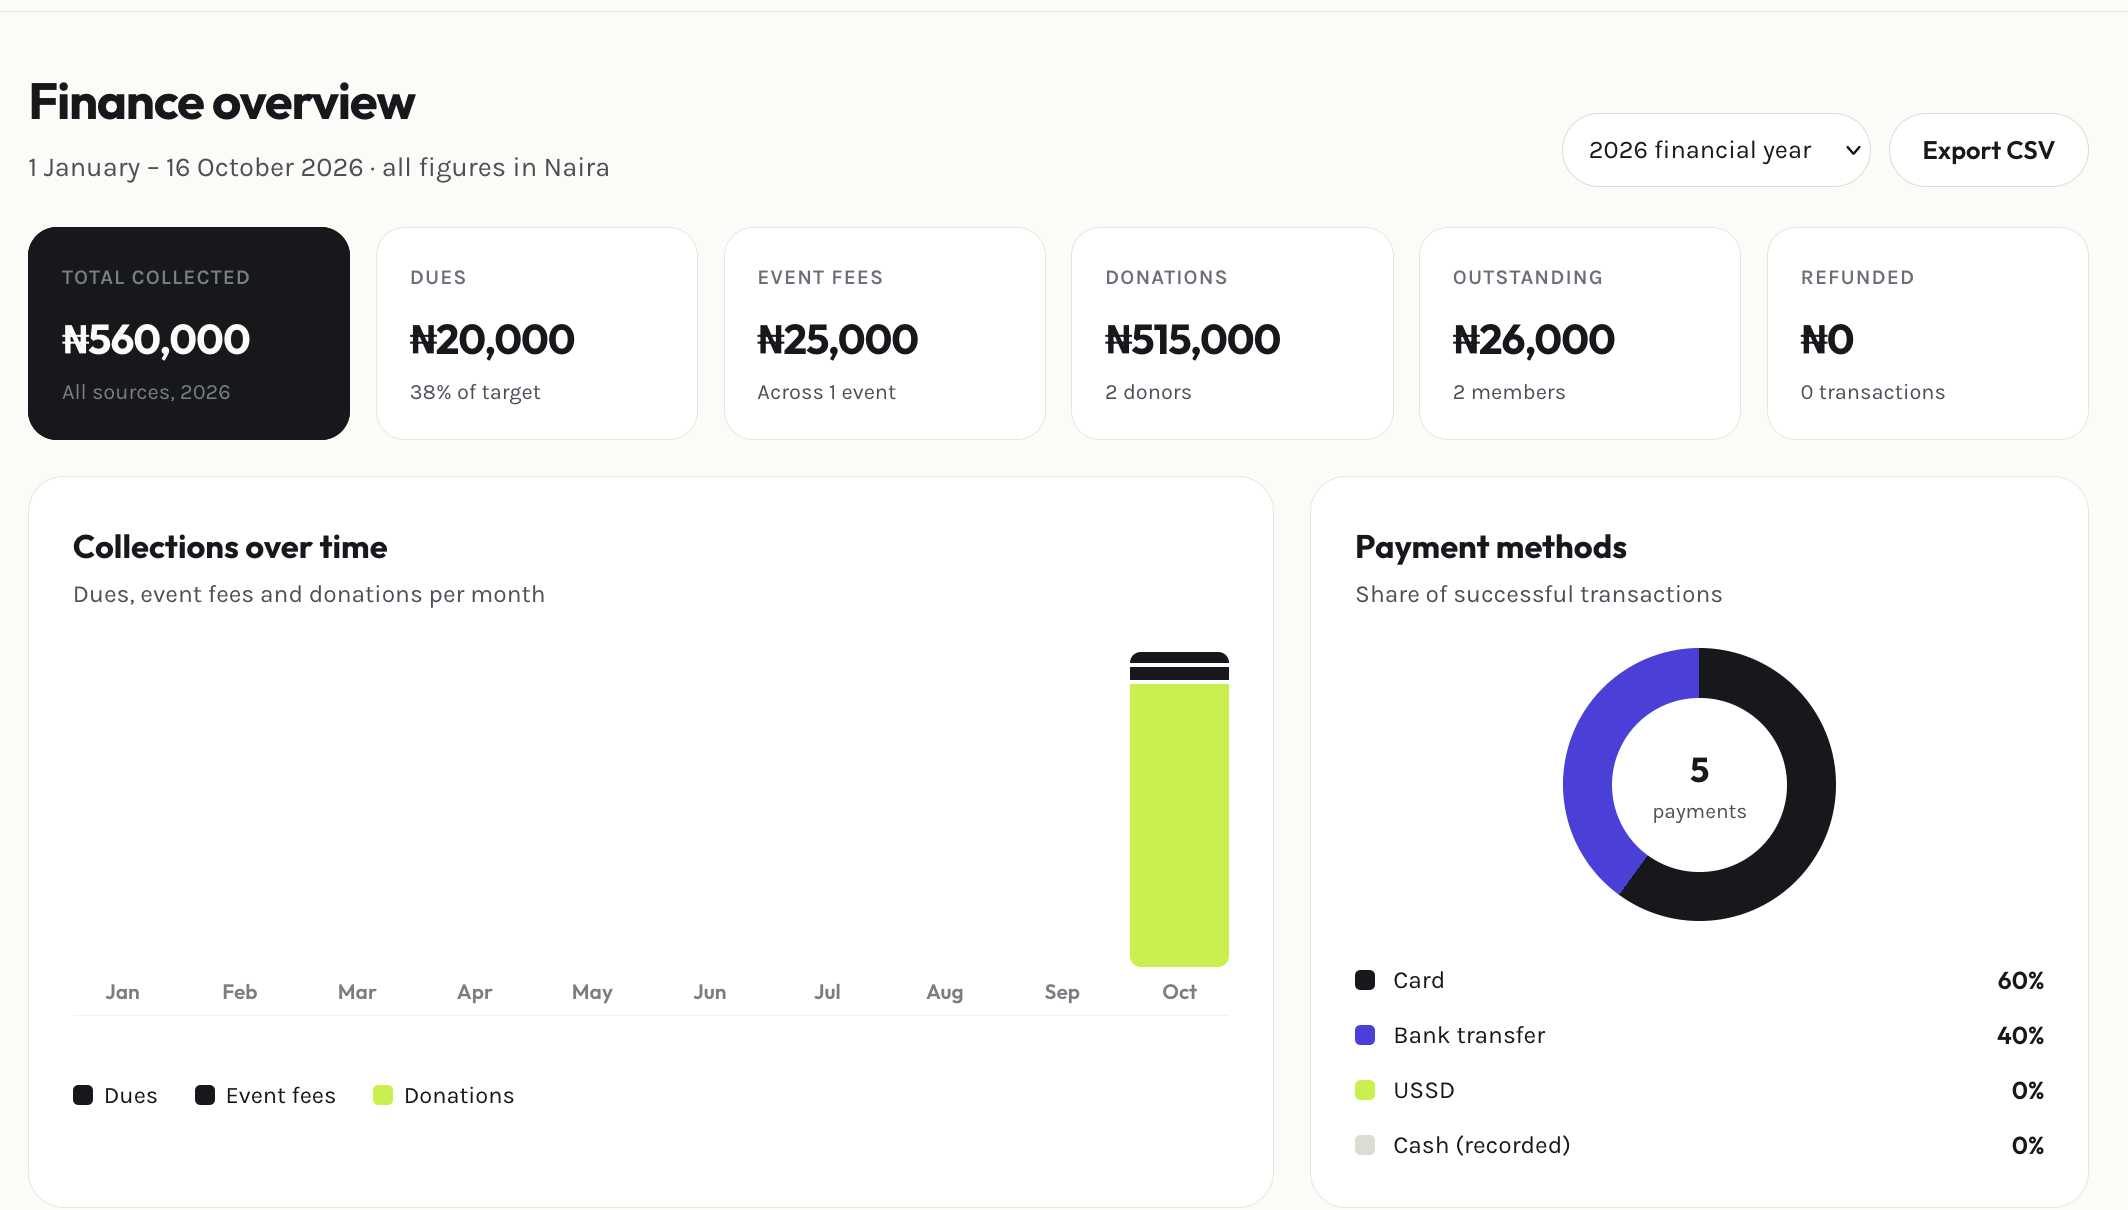
Task: Click the 'All sources, 2026' caption
Action: coord(146,392)
